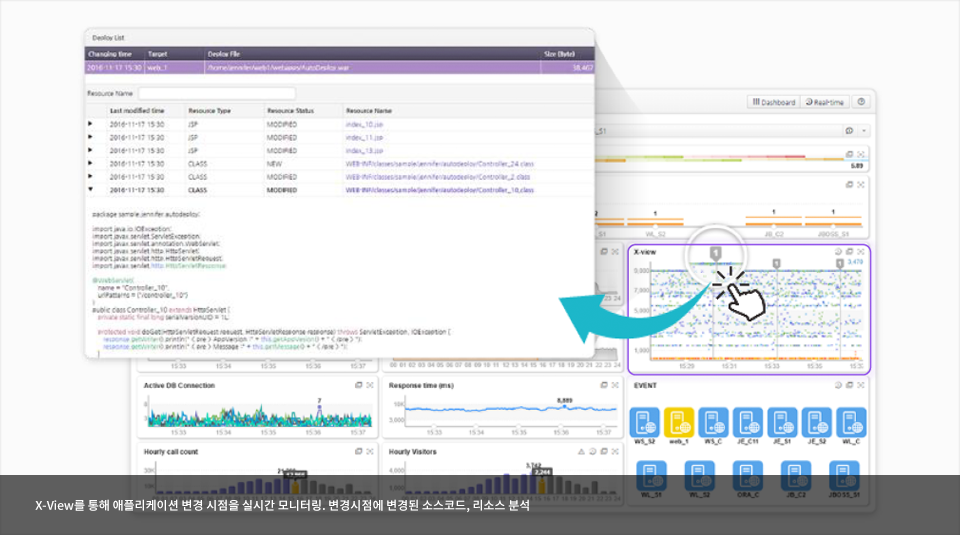Click the WL_C server icon
Viewport: 960px width, 535px height.
(x=851, y=421)
